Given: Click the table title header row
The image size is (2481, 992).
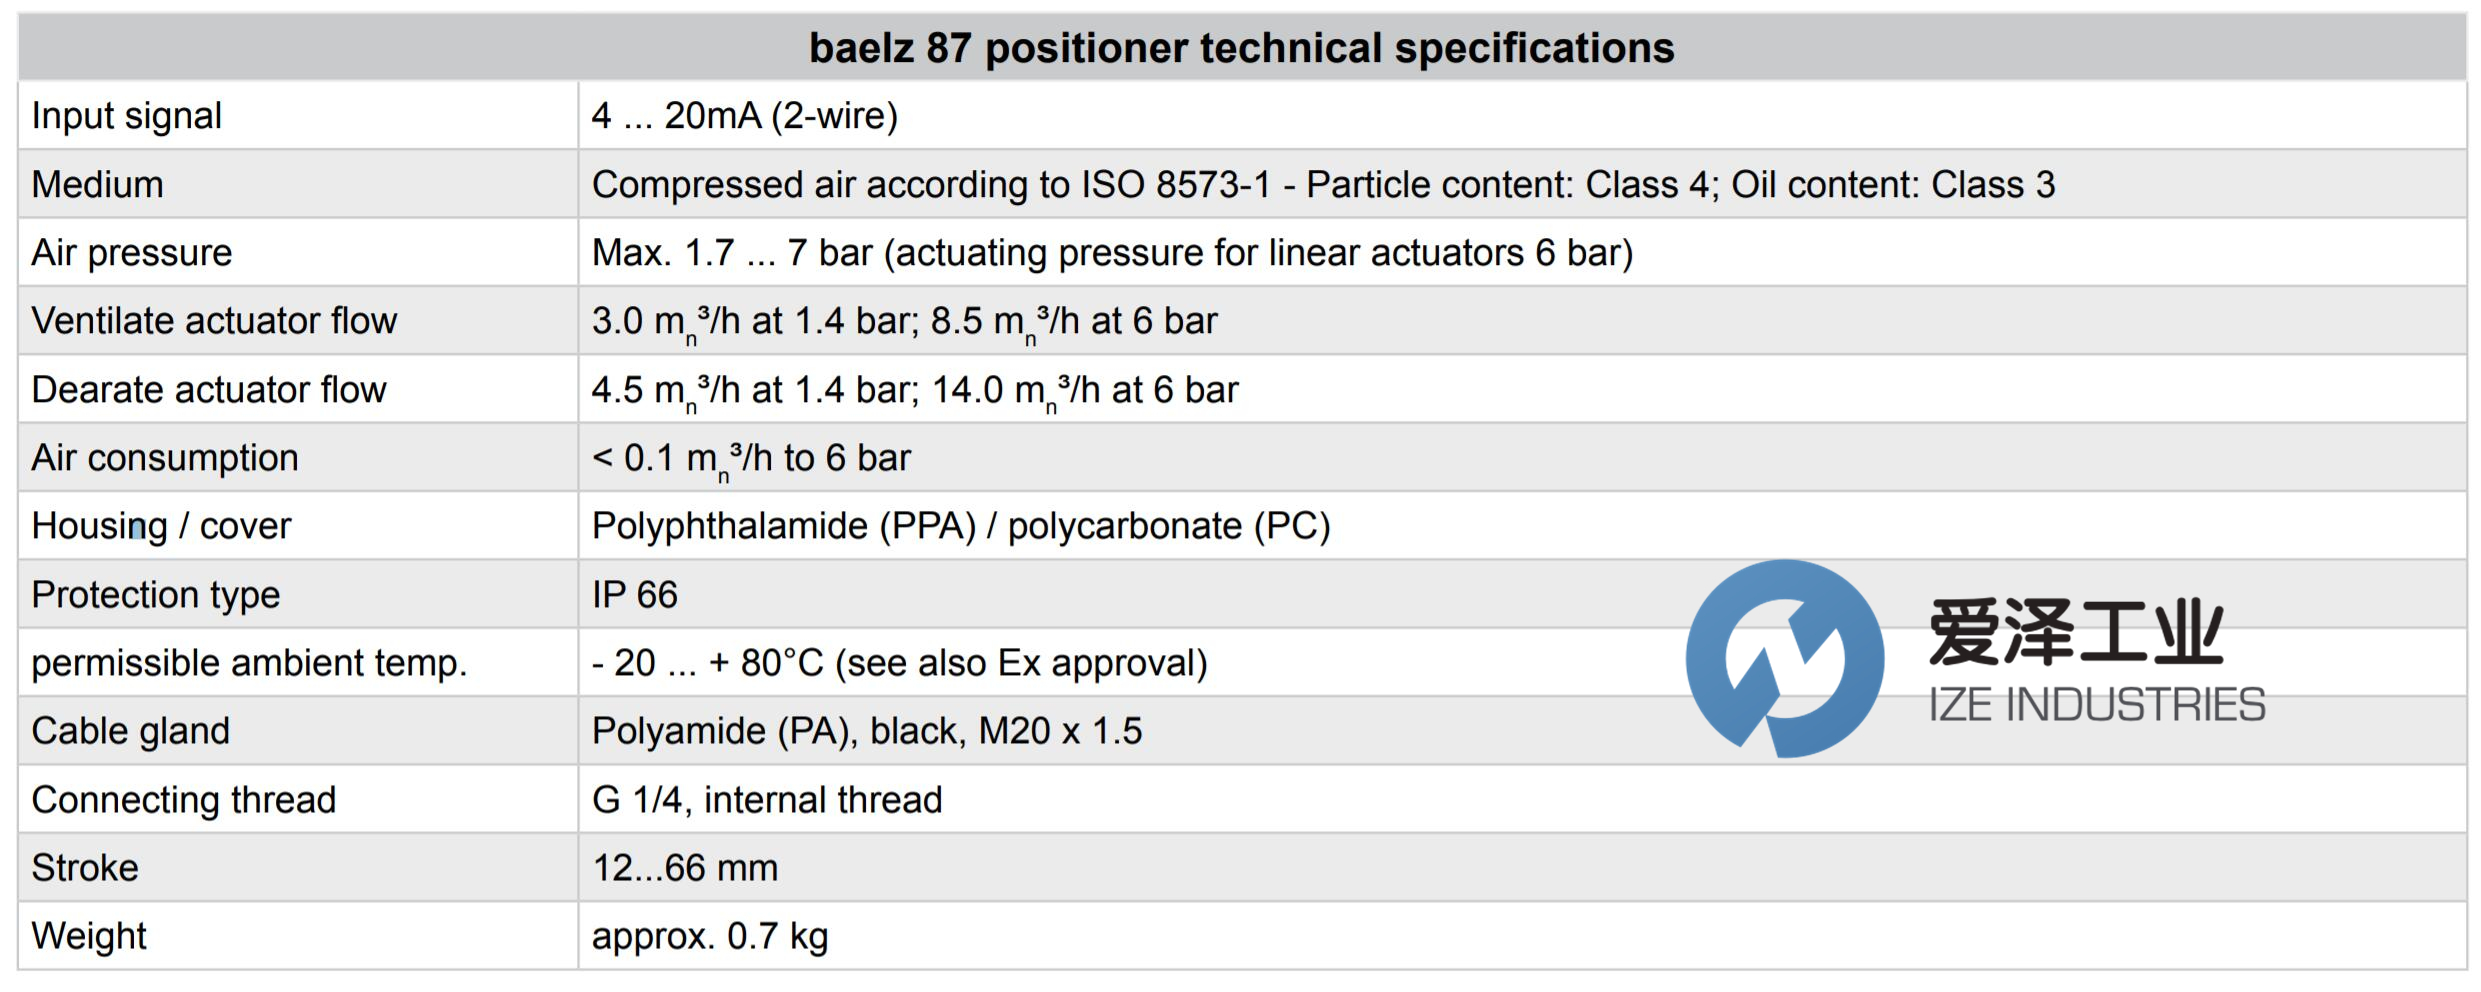Looking at the screenshot, I should pos(1241,48).
